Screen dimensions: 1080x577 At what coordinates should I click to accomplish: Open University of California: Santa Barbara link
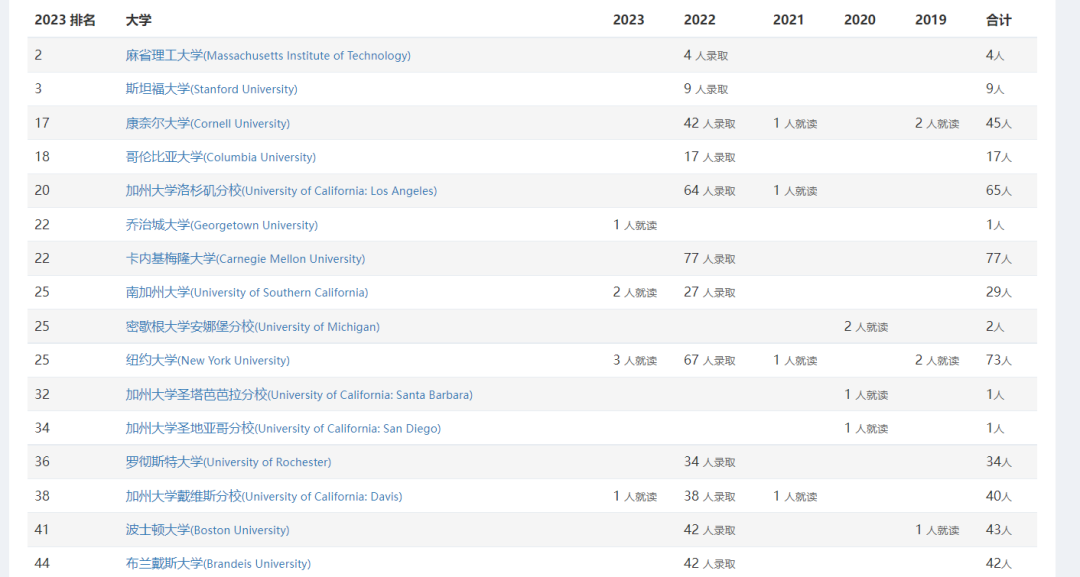point(299,395)
